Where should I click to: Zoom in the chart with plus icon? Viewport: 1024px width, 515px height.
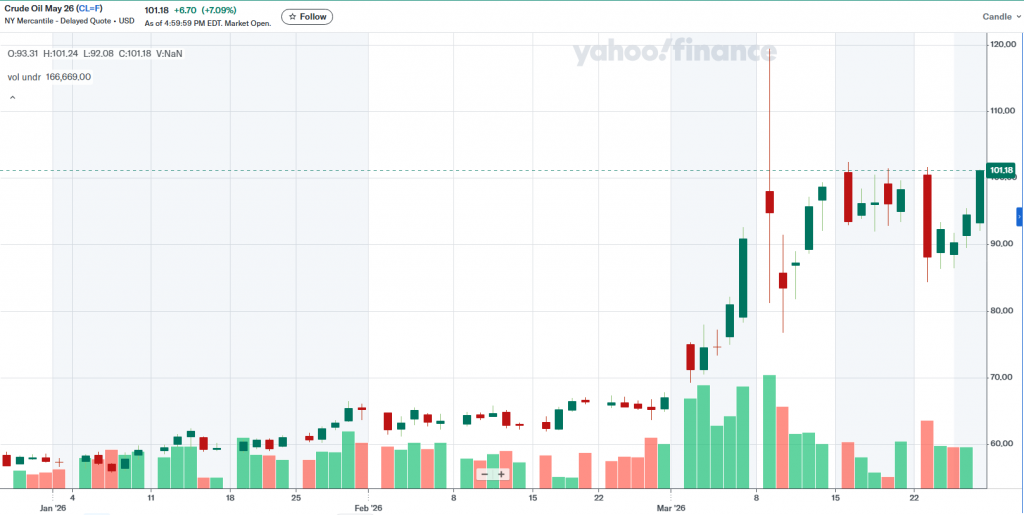point(501,474)
